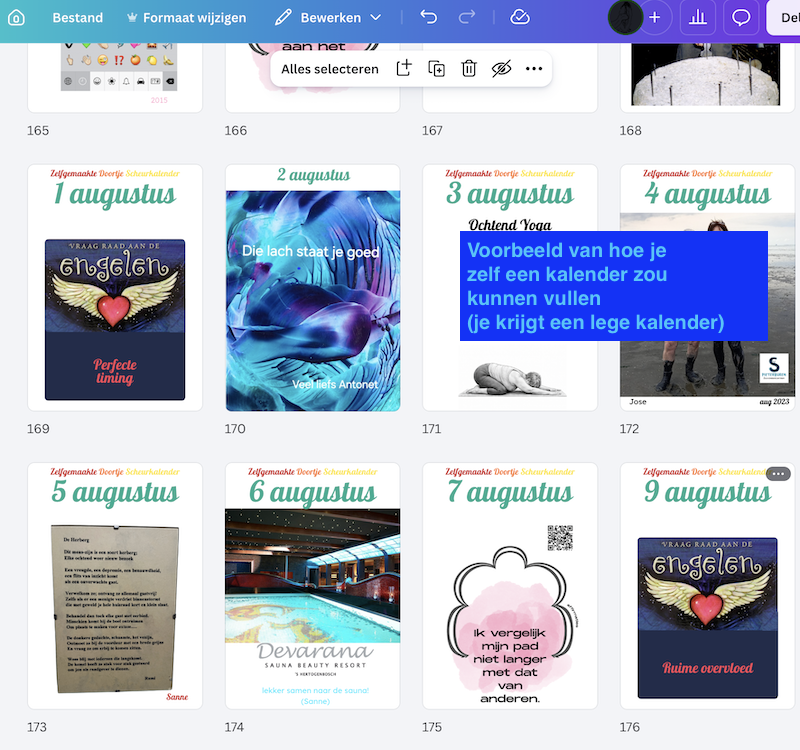Redo the last undone action
Viewport: 800px width, 750px height.
point(467,17)
